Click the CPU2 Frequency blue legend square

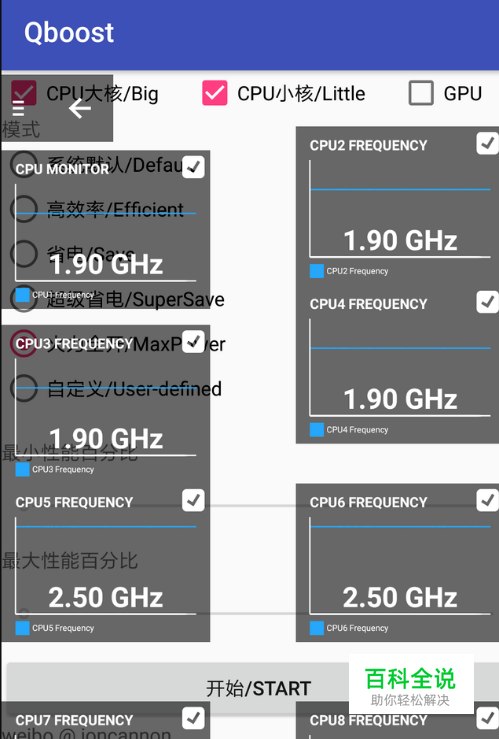point(317,271)
